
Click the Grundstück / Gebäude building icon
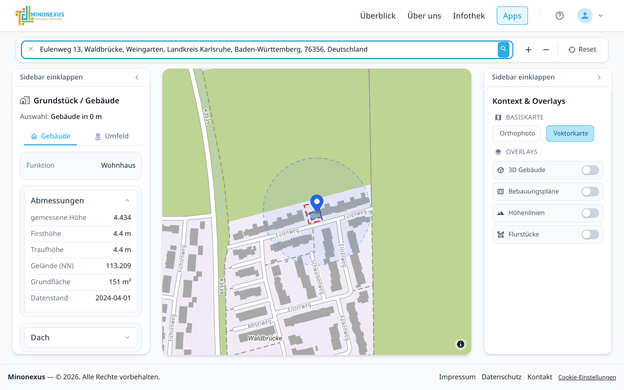point(25,101)
